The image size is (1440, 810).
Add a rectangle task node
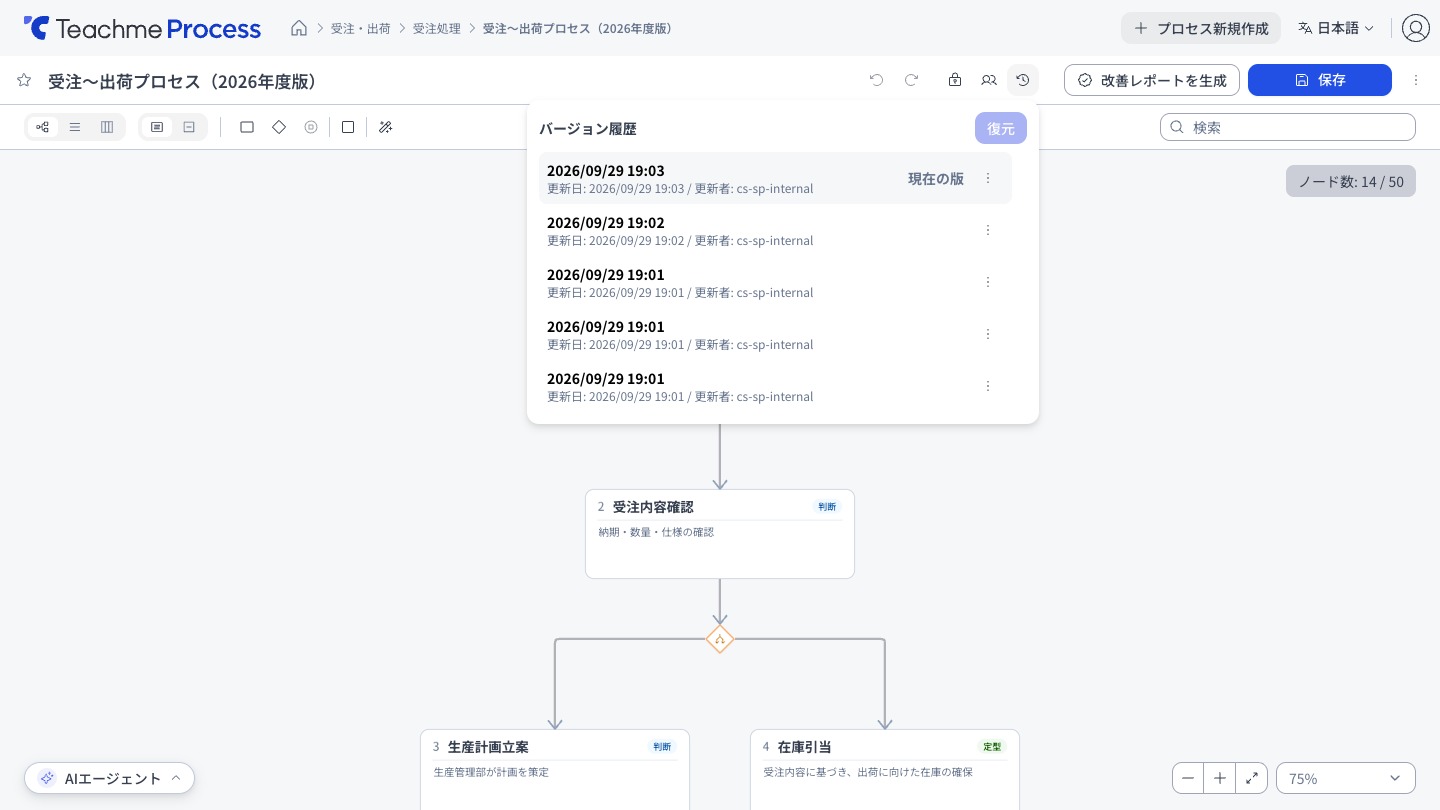click(x=247, y=127)
